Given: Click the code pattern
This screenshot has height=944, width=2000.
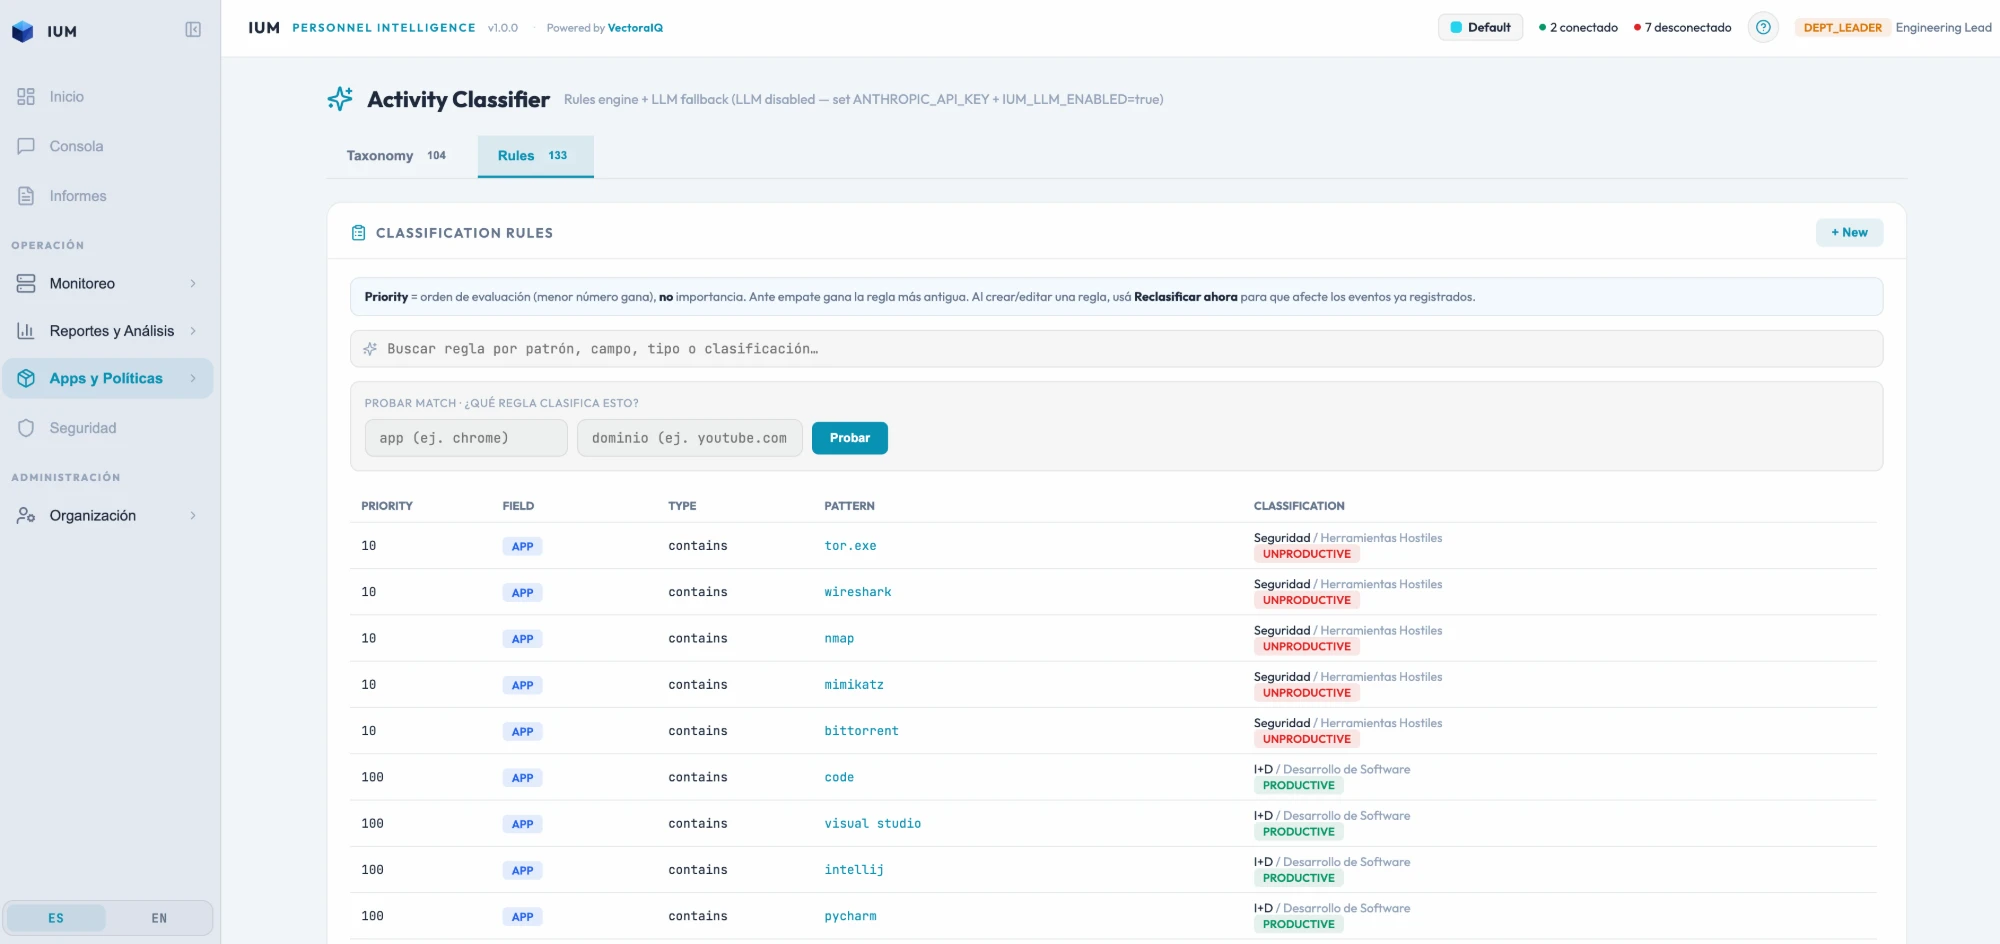Looking at the screenshot, I should coord(839,778).
